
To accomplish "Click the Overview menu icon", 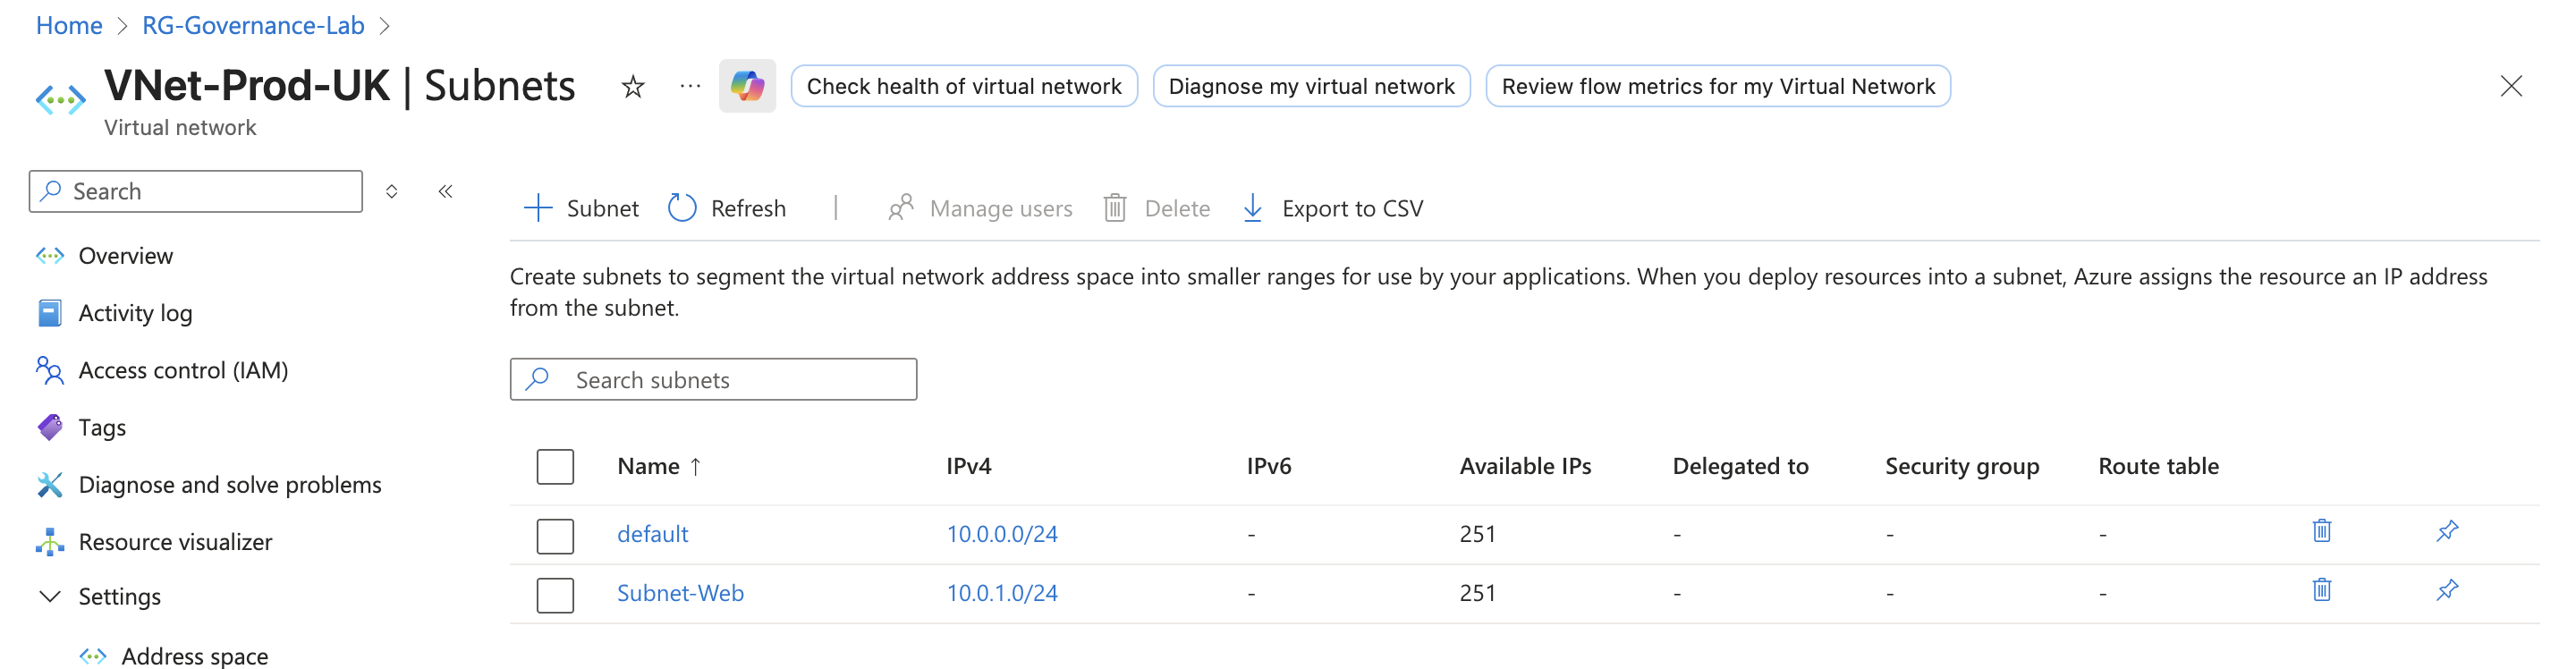I will [50, 256].
